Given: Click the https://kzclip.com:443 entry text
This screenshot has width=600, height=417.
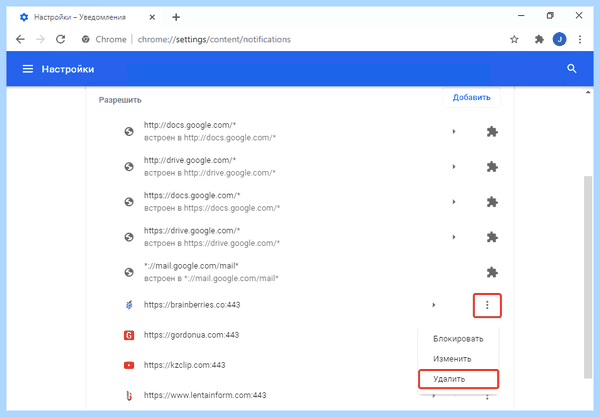Looking at the screenshot, I should pyautogui.click(x=184, y=365).
